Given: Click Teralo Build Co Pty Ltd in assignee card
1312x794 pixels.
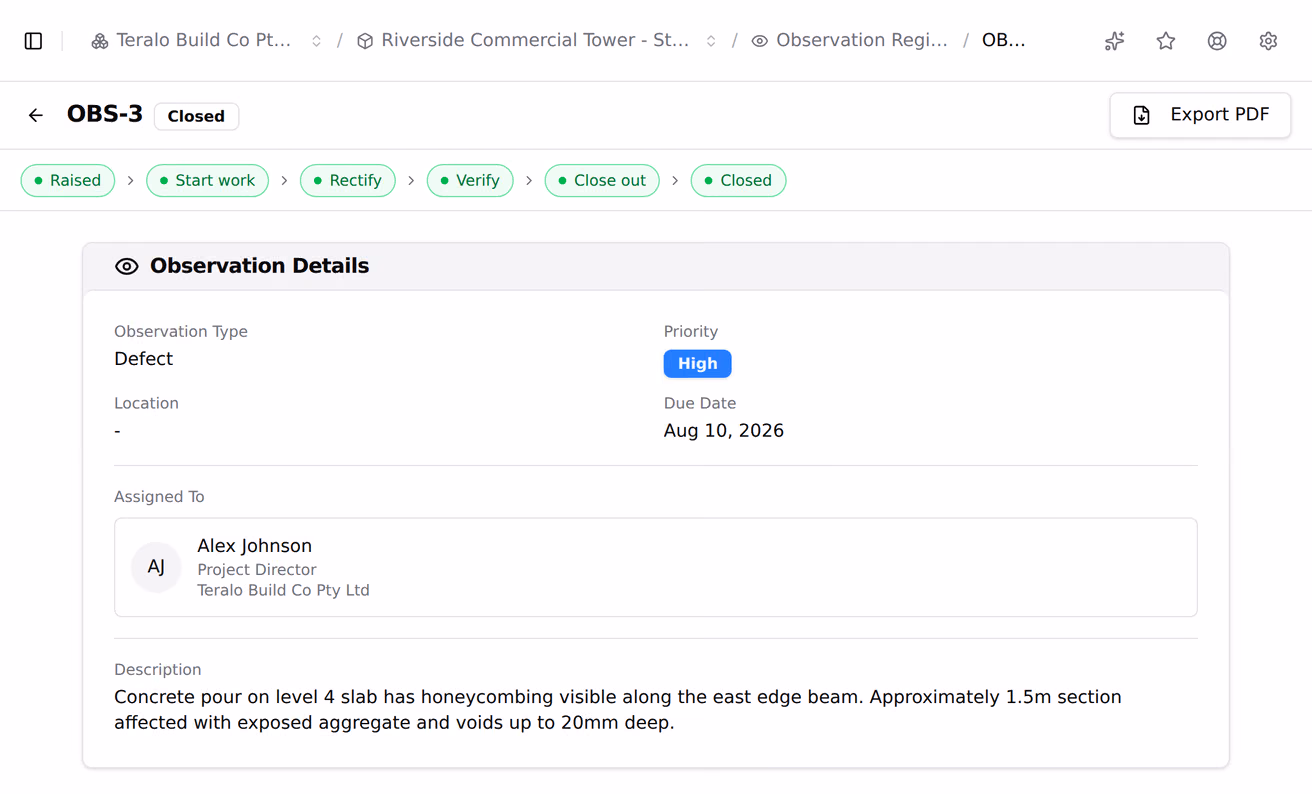Looking at the screenshot, I should [284, 591].
